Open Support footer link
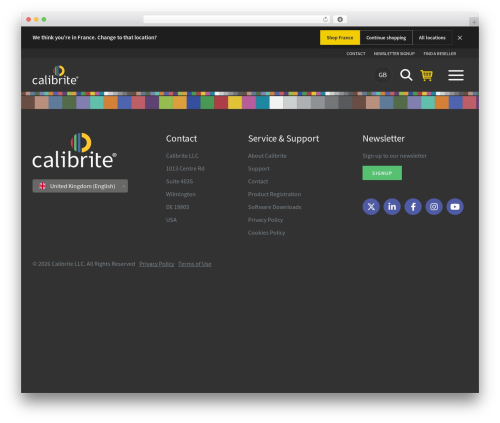The width and height of the screenshot is (500, 423). [x=259, y=169]
